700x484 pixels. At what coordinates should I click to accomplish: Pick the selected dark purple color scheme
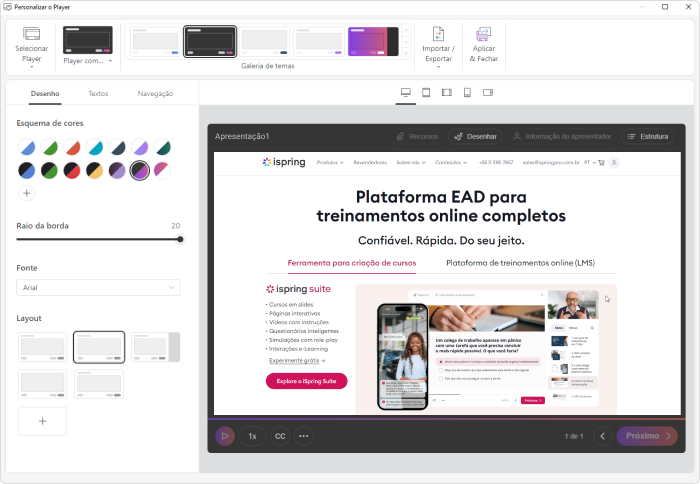pos(140,170)
